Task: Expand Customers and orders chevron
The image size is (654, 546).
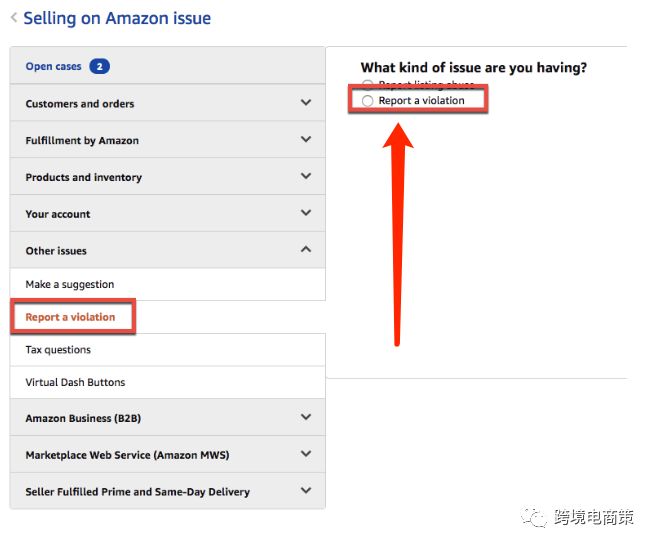Action: tap(306, 103)
